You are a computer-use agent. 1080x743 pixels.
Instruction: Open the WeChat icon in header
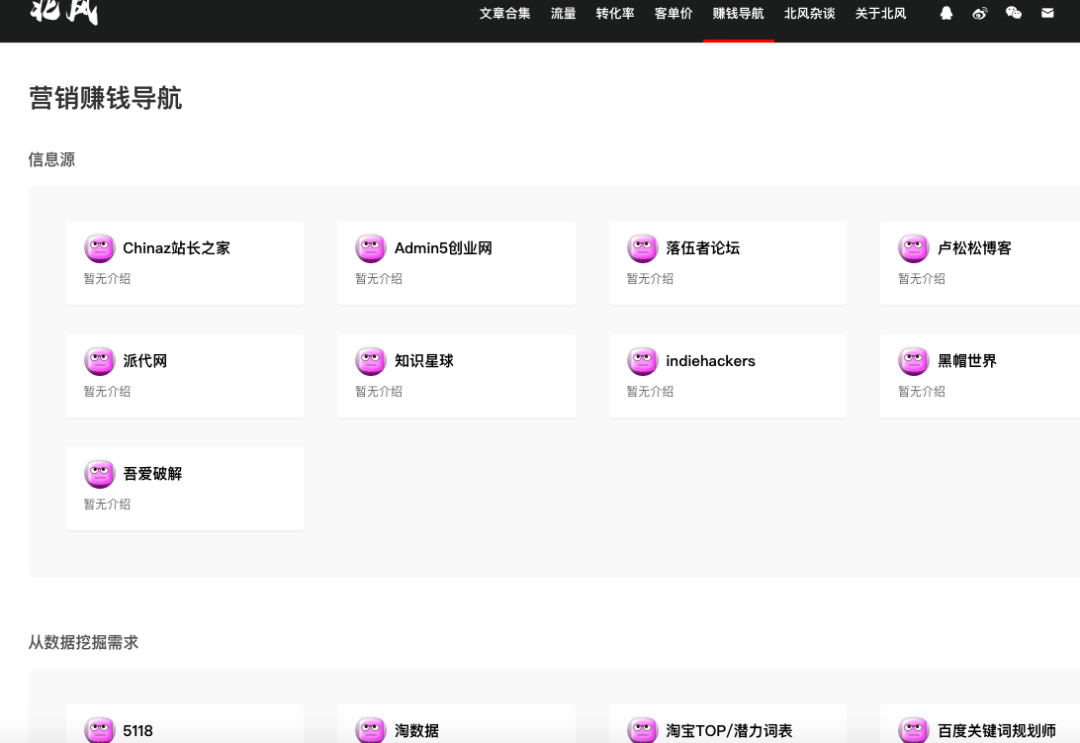pyautogui.click(x=1013, y=12)
